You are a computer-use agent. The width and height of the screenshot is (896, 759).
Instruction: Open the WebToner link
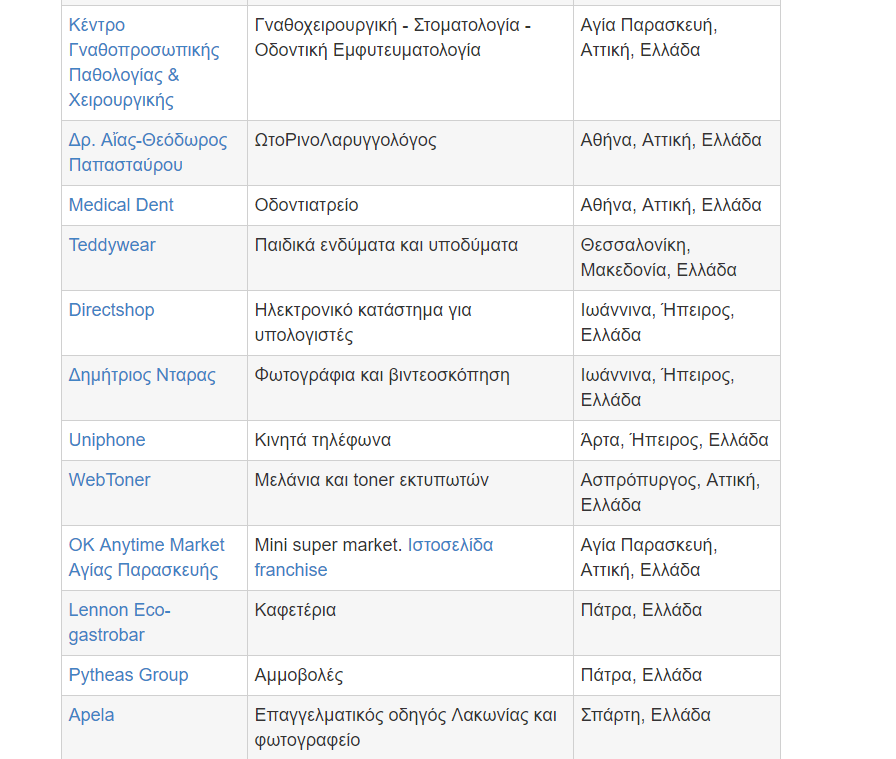(109, 480)
